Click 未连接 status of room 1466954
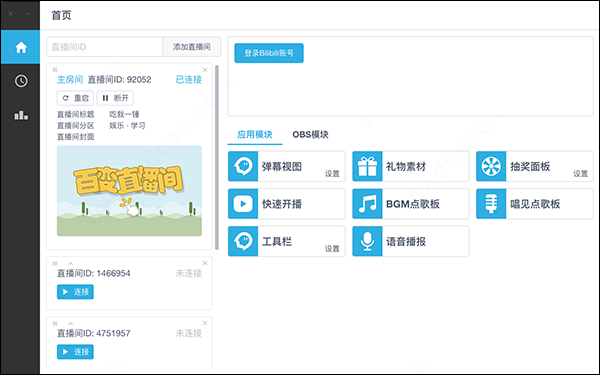The image size is (600, 375). pyautogui.click(x=189, y=273)
